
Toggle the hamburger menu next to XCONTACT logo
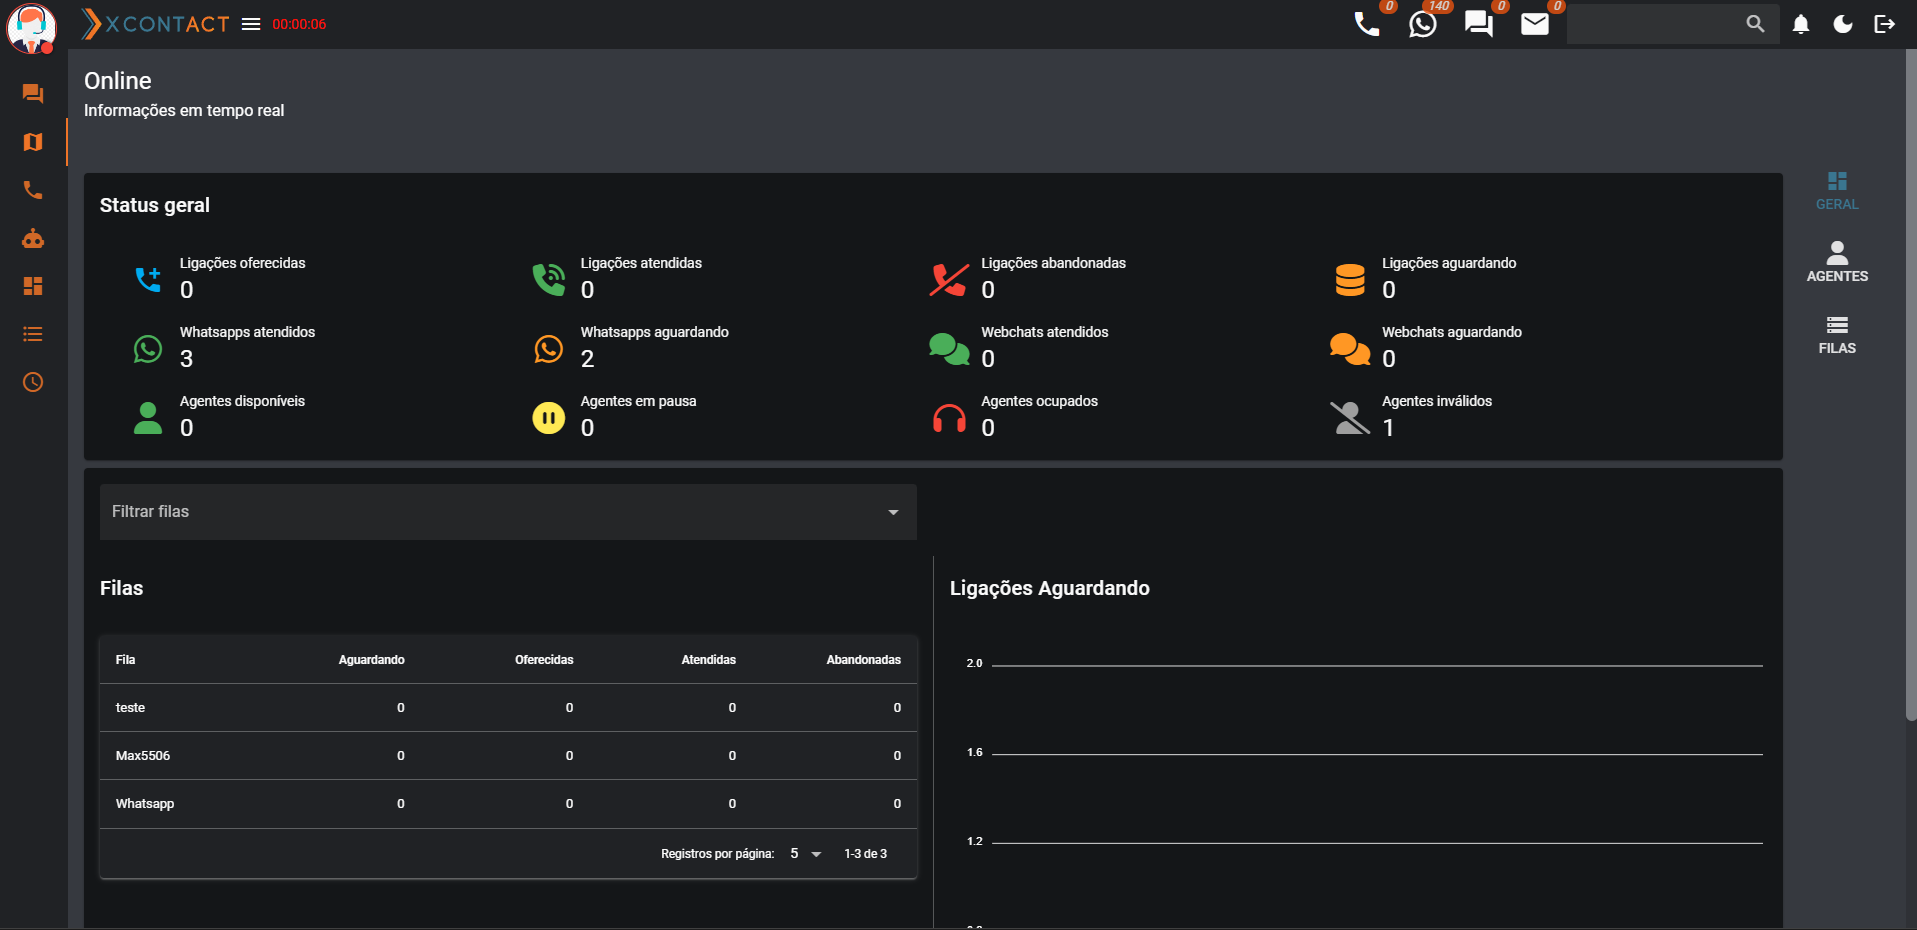(251, 24)
